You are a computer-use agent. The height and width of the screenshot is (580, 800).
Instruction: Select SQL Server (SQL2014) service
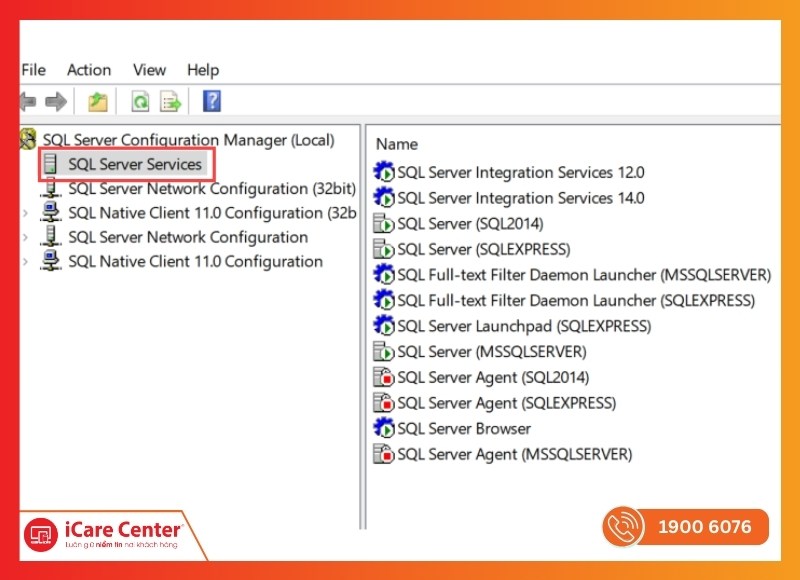[470, 223]
